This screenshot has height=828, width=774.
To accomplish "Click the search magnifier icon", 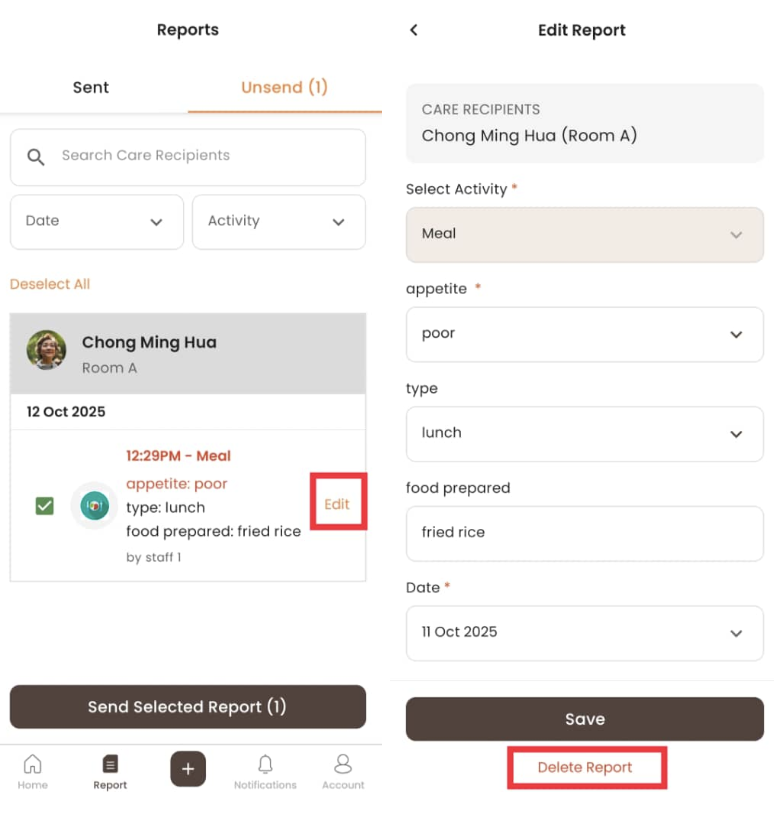I will point(36,157).
